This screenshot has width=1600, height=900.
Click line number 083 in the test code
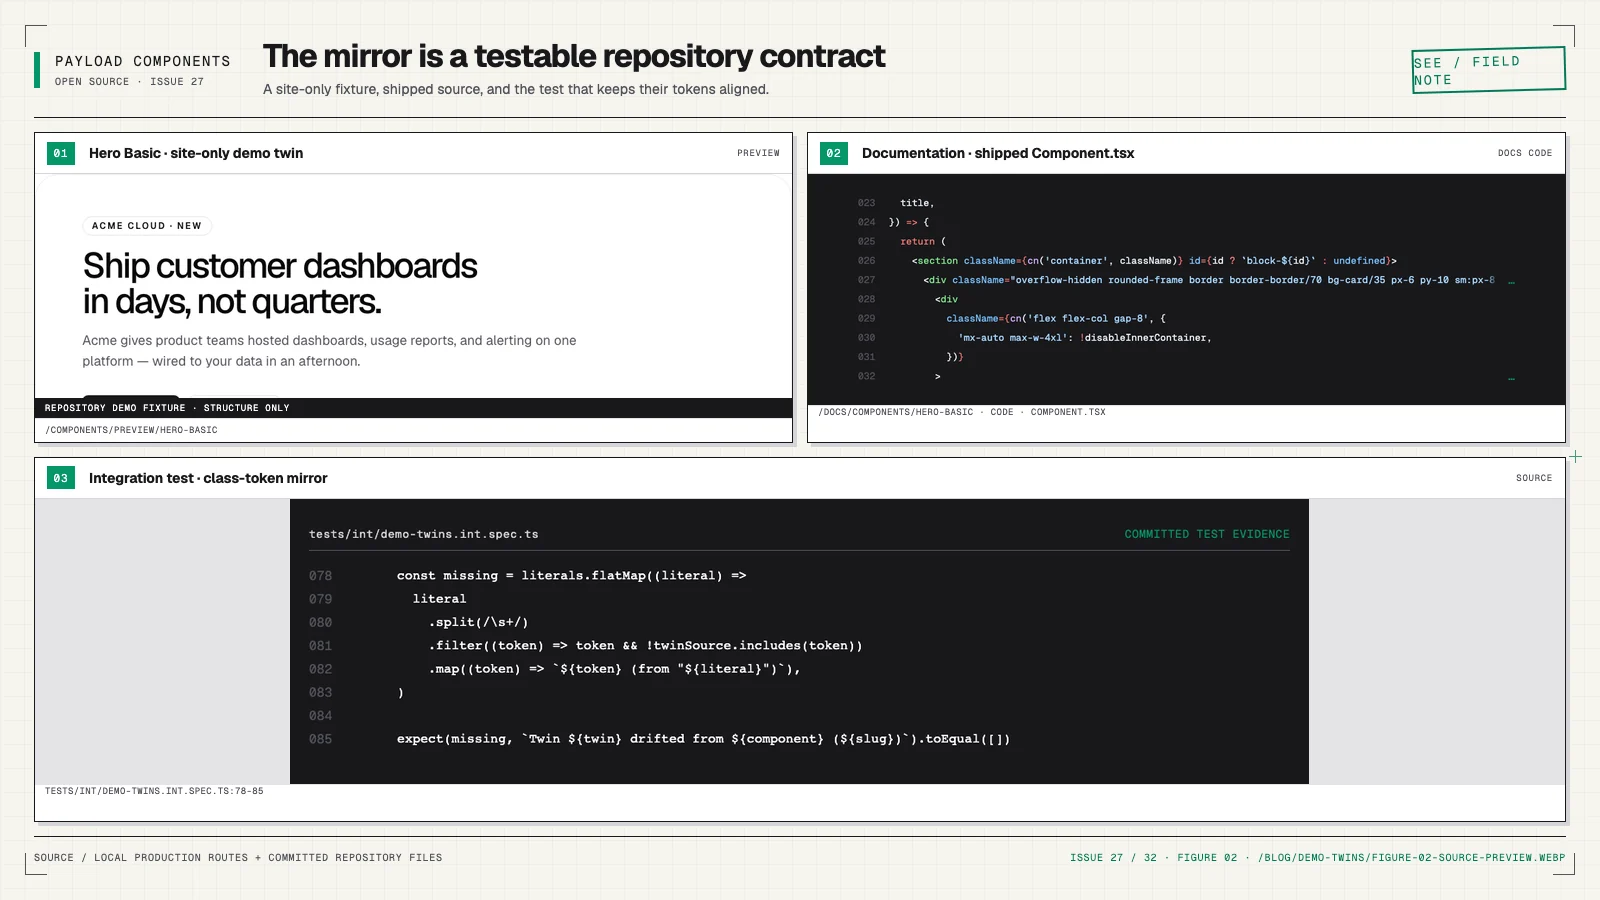click(320, 692)
